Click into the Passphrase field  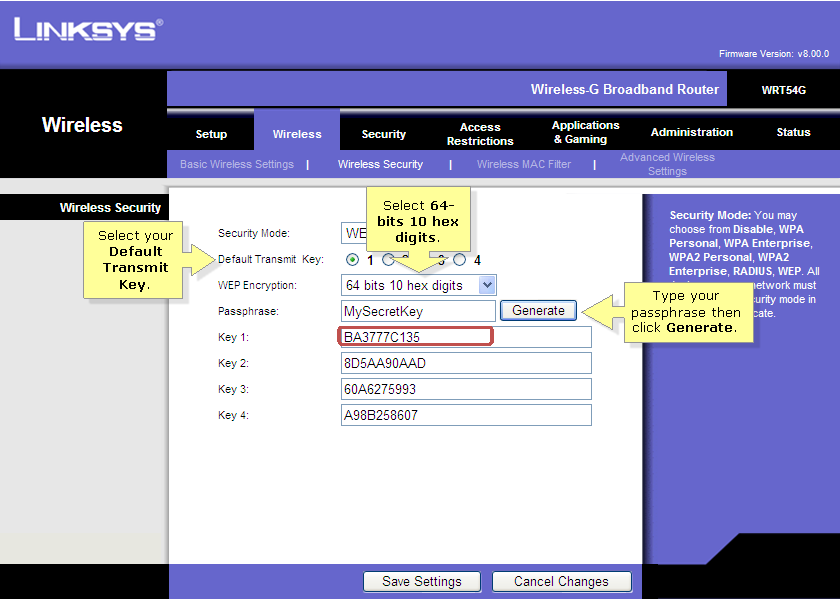[x=418, y=311]
